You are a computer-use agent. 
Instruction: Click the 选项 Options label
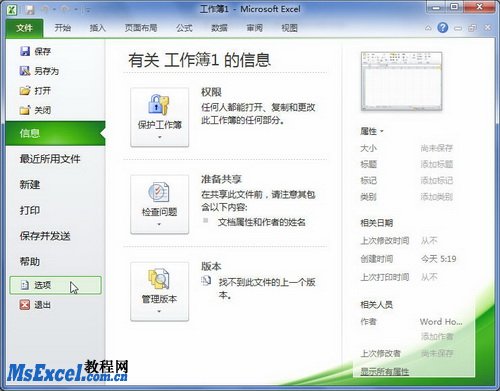[43, 285]
